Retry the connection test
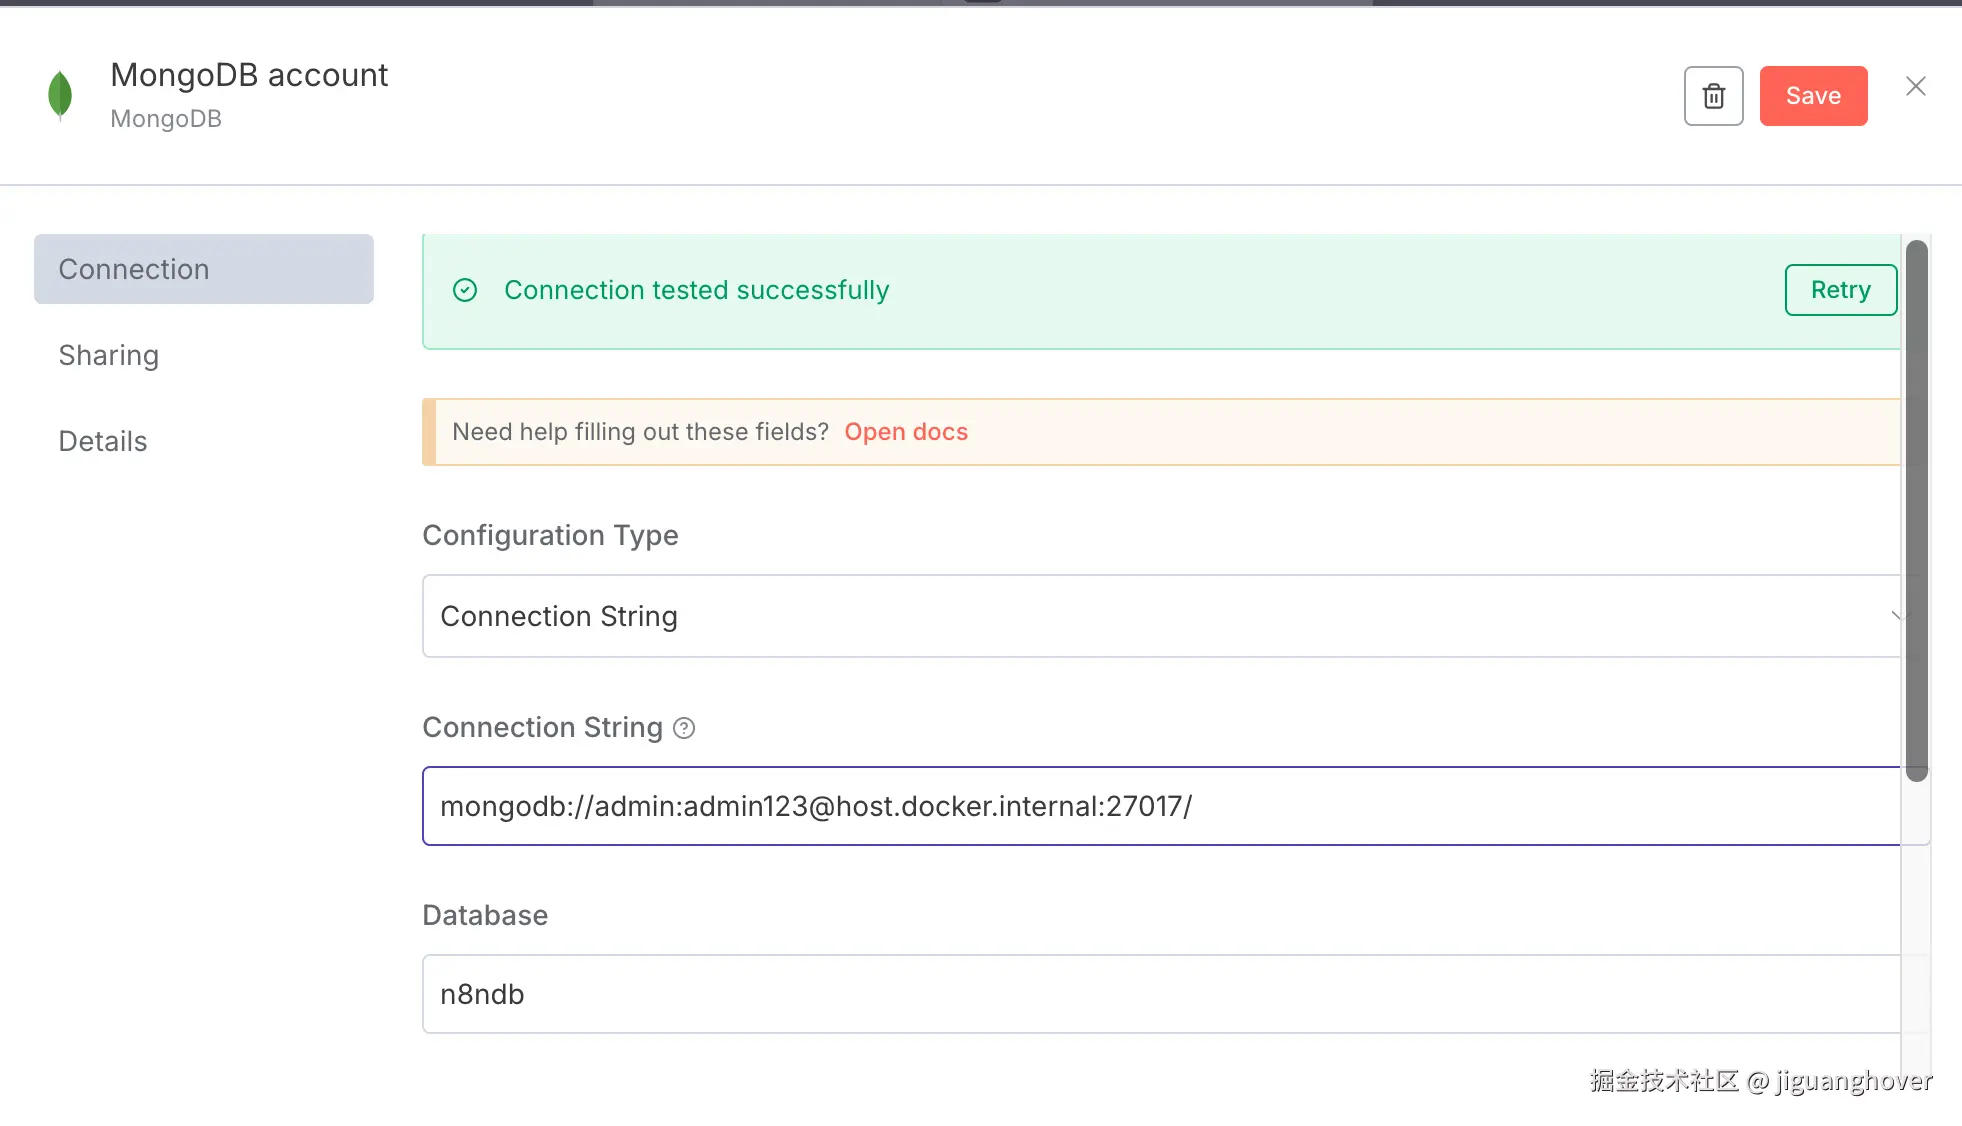 1840,290
